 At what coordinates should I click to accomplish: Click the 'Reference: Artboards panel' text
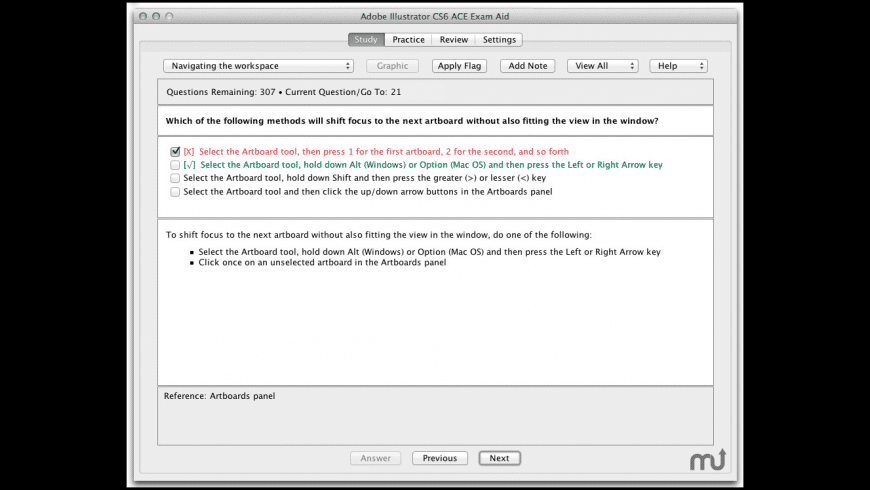click(219, 396)
